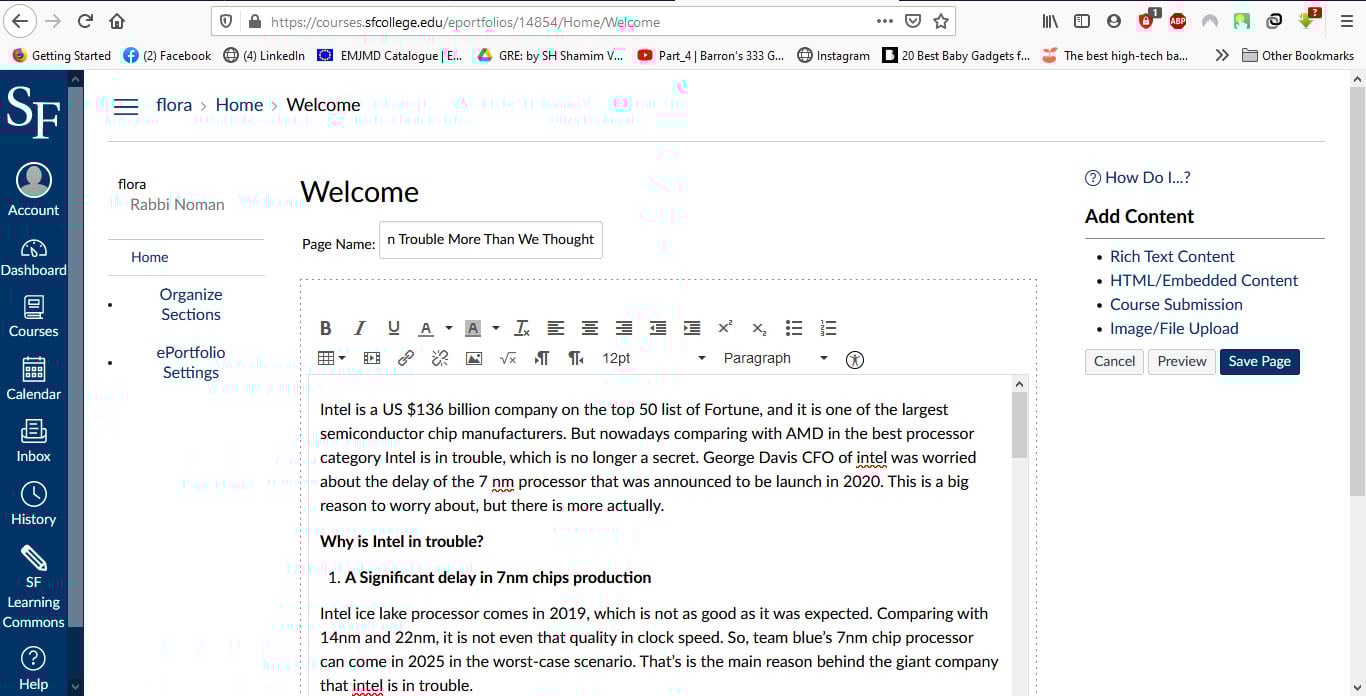The height and width of the screenshot is (696, 1366).
Task: Toggle italic text formatting
Action: pos(360,328)
